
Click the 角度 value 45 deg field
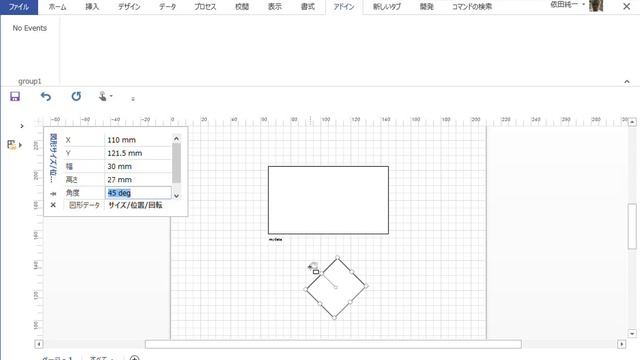(138, 193)
